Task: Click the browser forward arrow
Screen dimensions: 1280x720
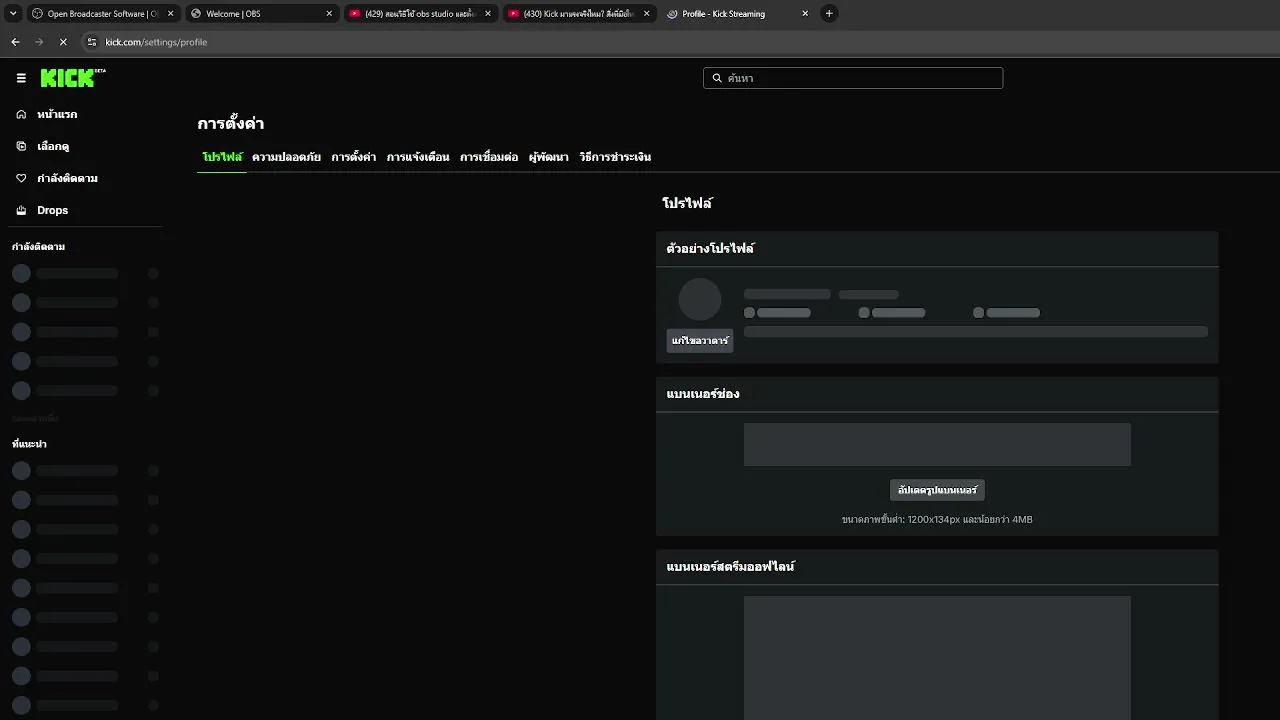Action: click(39, 42)
